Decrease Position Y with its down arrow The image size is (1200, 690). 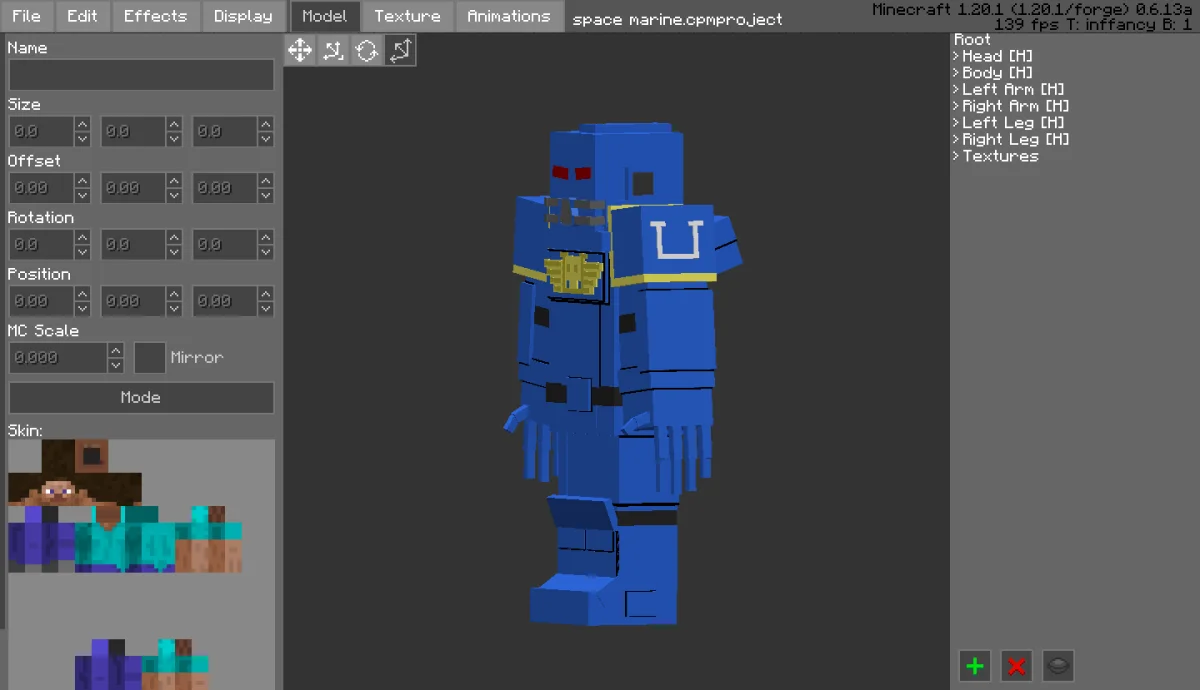click(174, 309)
